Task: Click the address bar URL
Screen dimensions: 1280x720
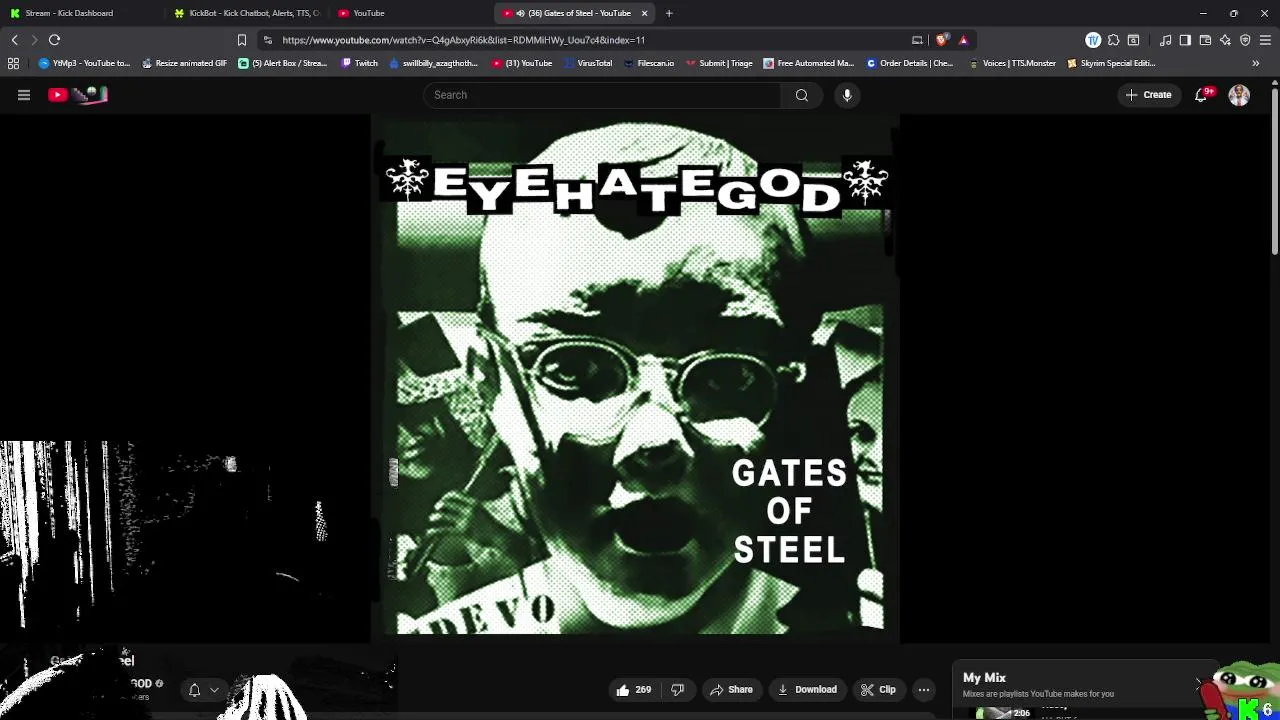Action: coord(463,40)
